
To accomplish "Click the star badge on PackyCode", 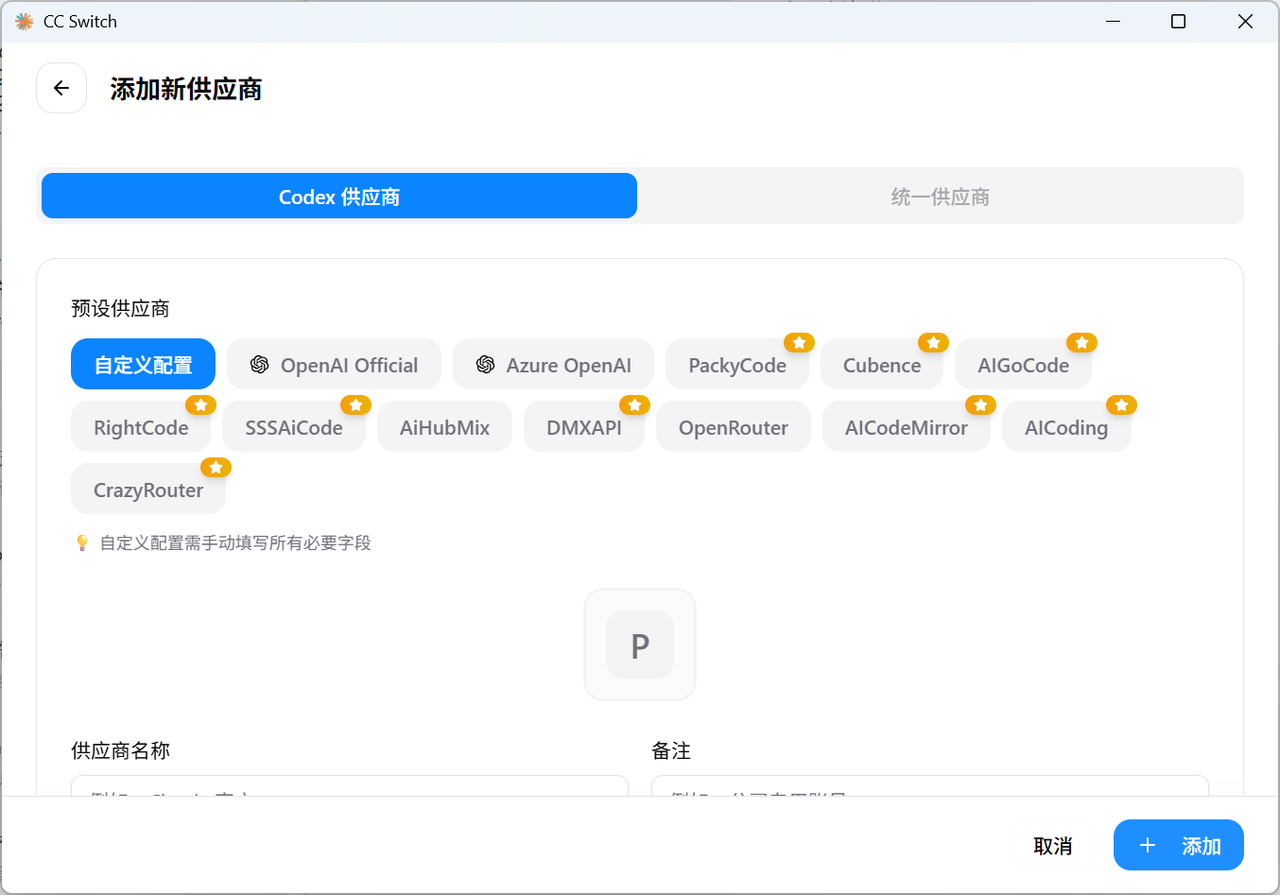I will click(798, 343).
